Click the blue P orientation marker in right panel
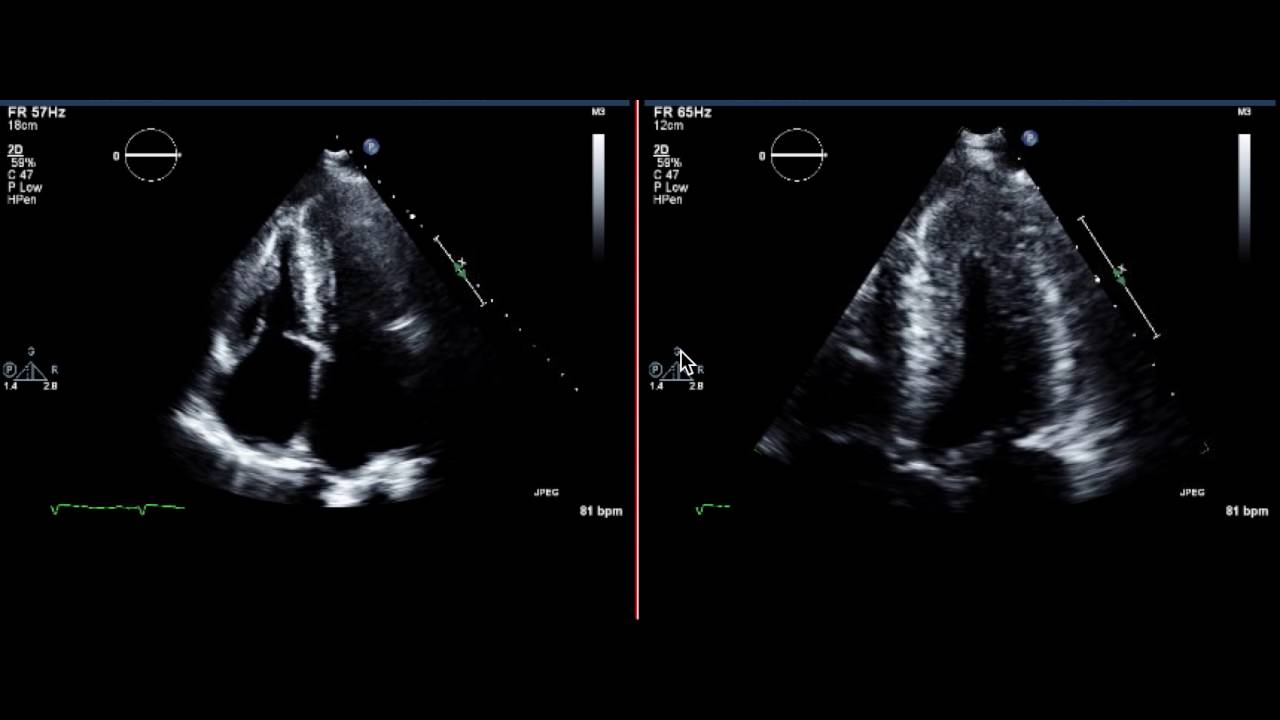1280x720 pixels. (x=1029, y=138)
